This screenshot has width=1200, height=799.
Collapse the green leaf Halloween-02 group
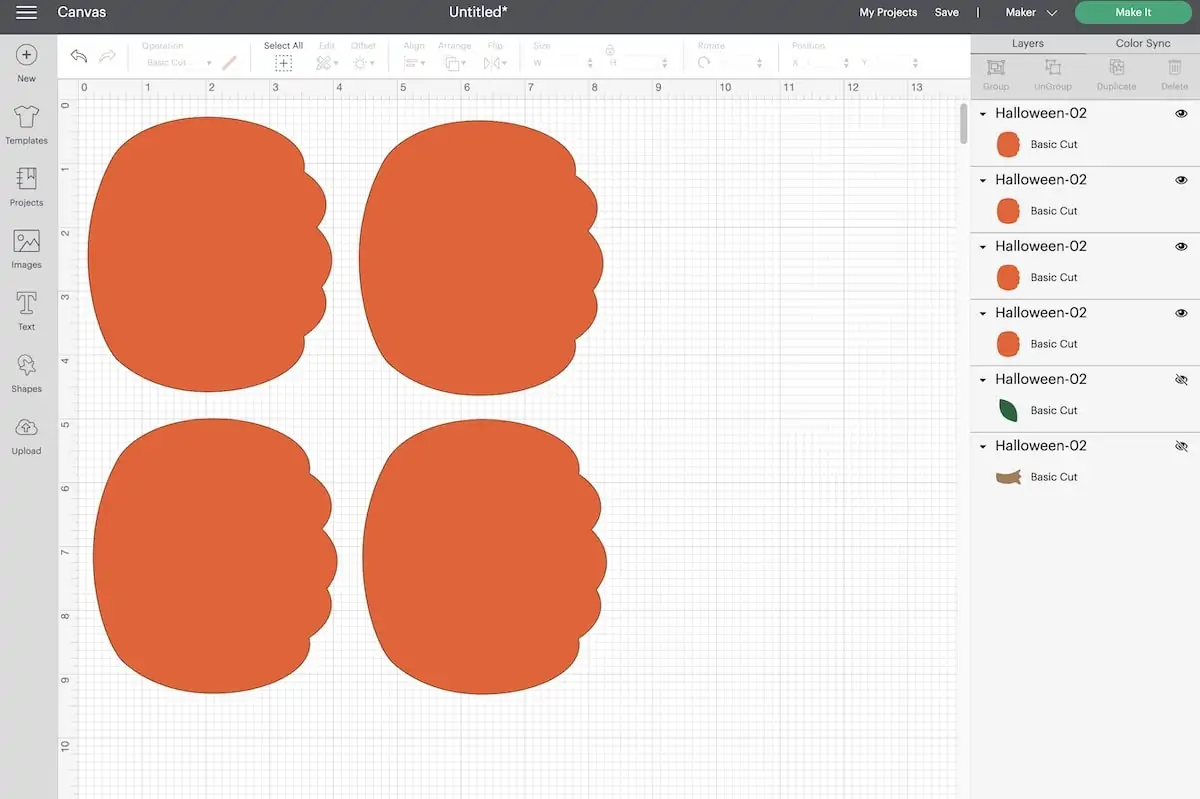coord(983,380)
